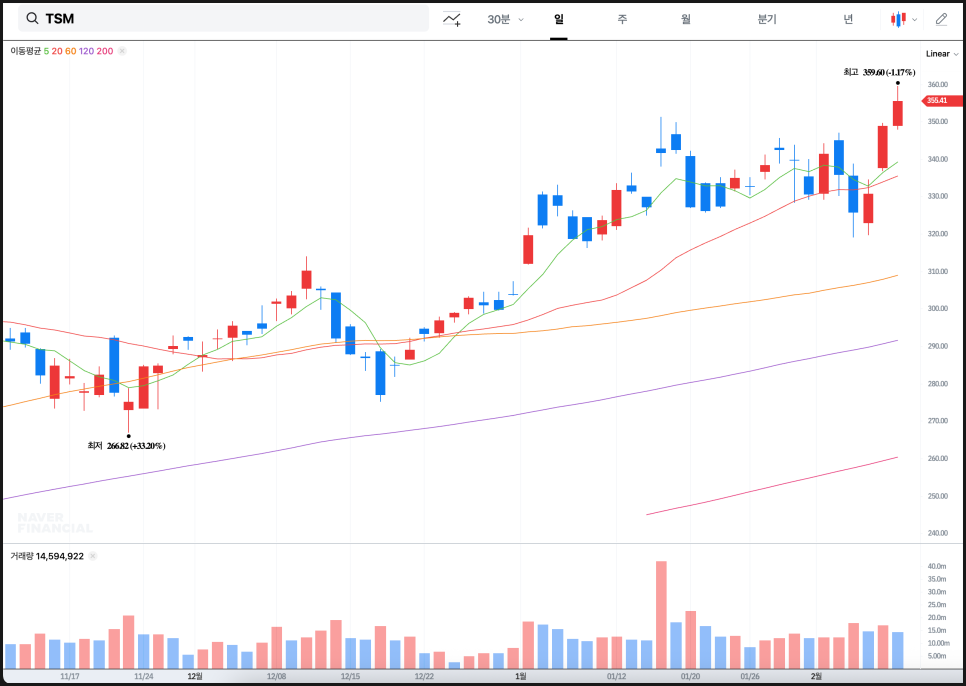Expand the 30분 minute interval dropdown
Screen dimensions: 966x686
[505, 19]
